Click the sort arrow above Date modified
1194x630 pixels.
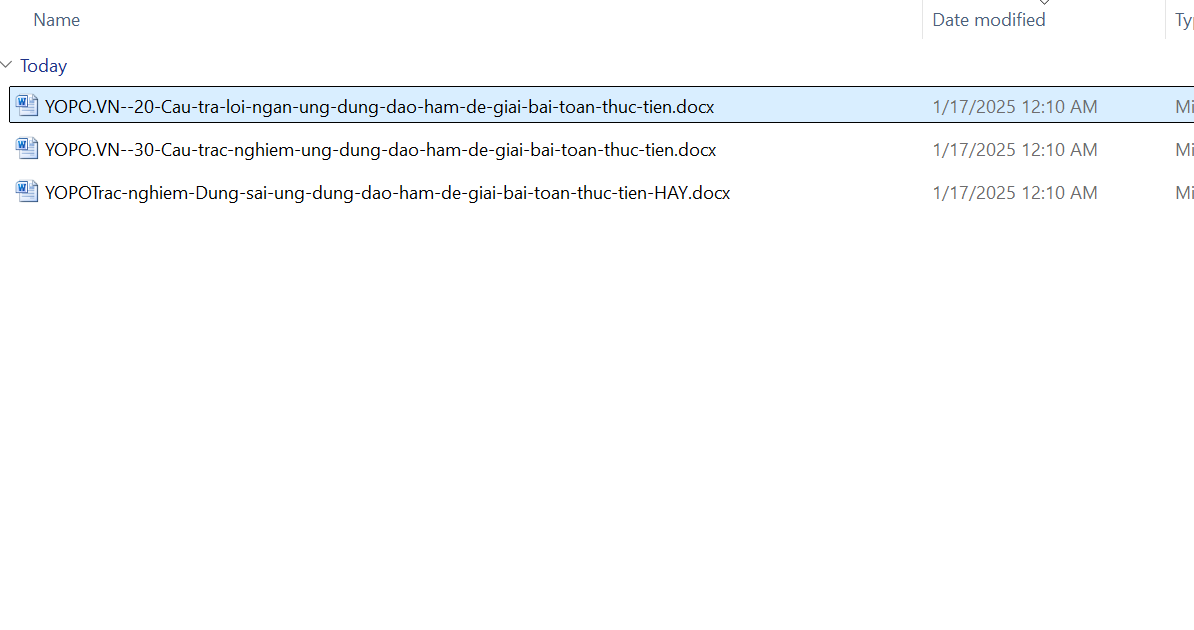click(1044, 3)
